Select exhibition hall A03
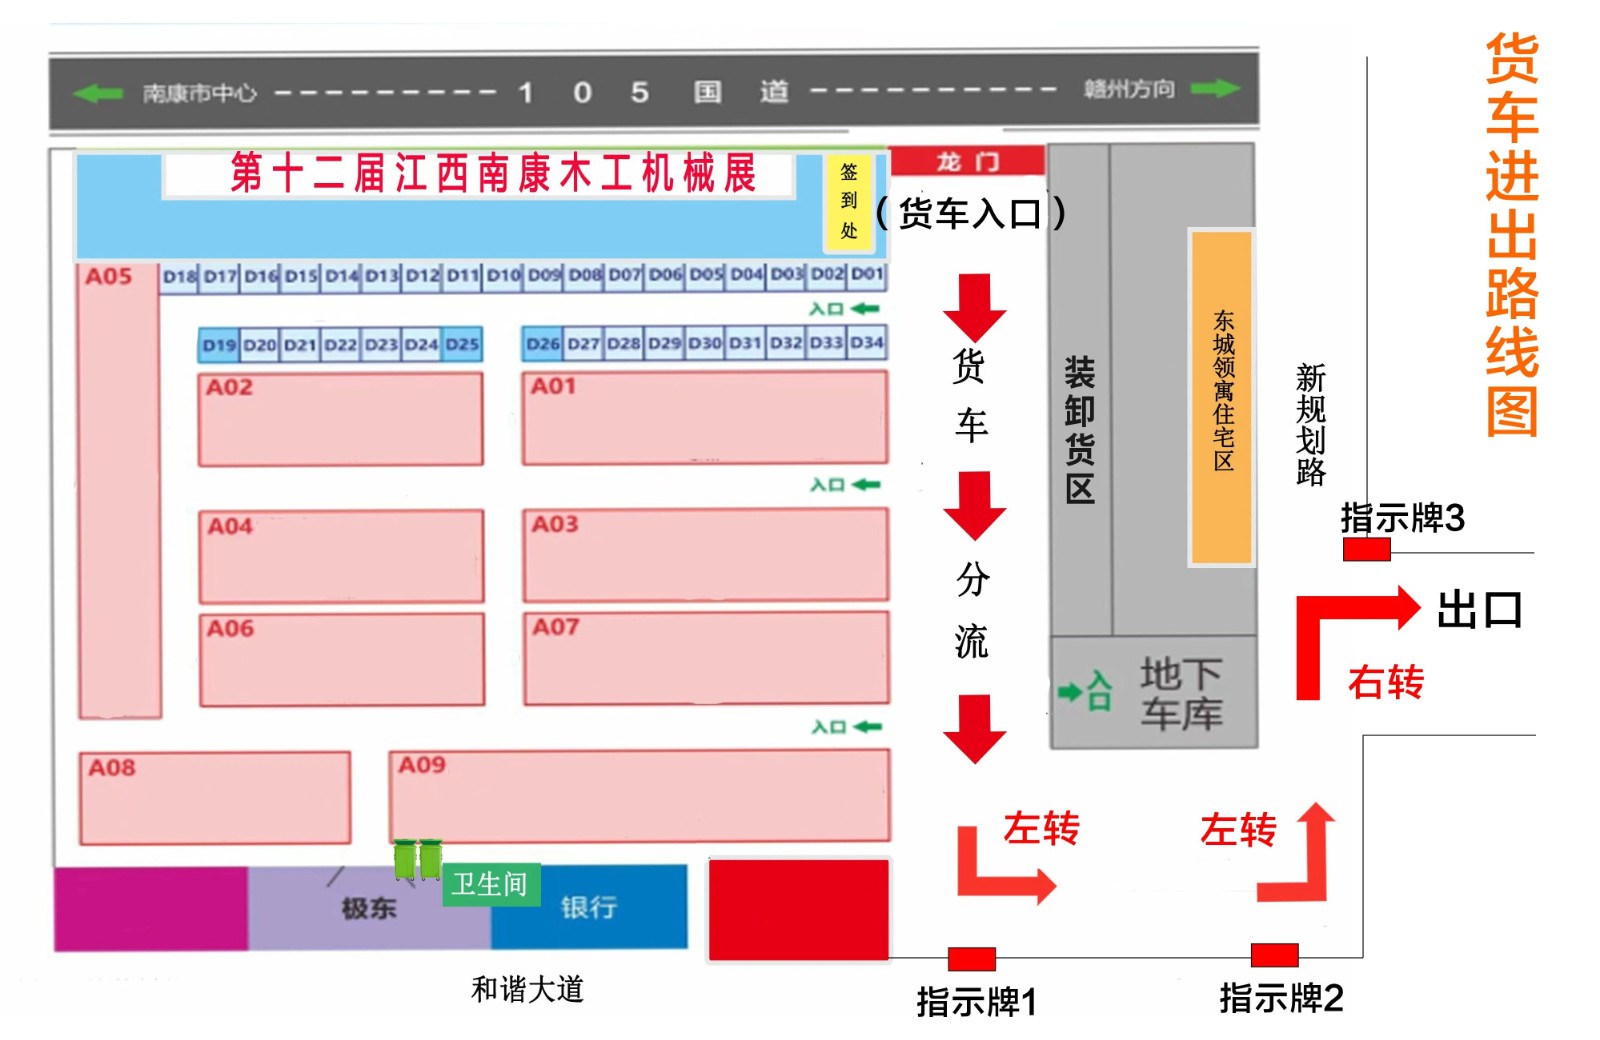This screenshot has width=1600, height=1040. pyautogui.click(x=706, y=555)
